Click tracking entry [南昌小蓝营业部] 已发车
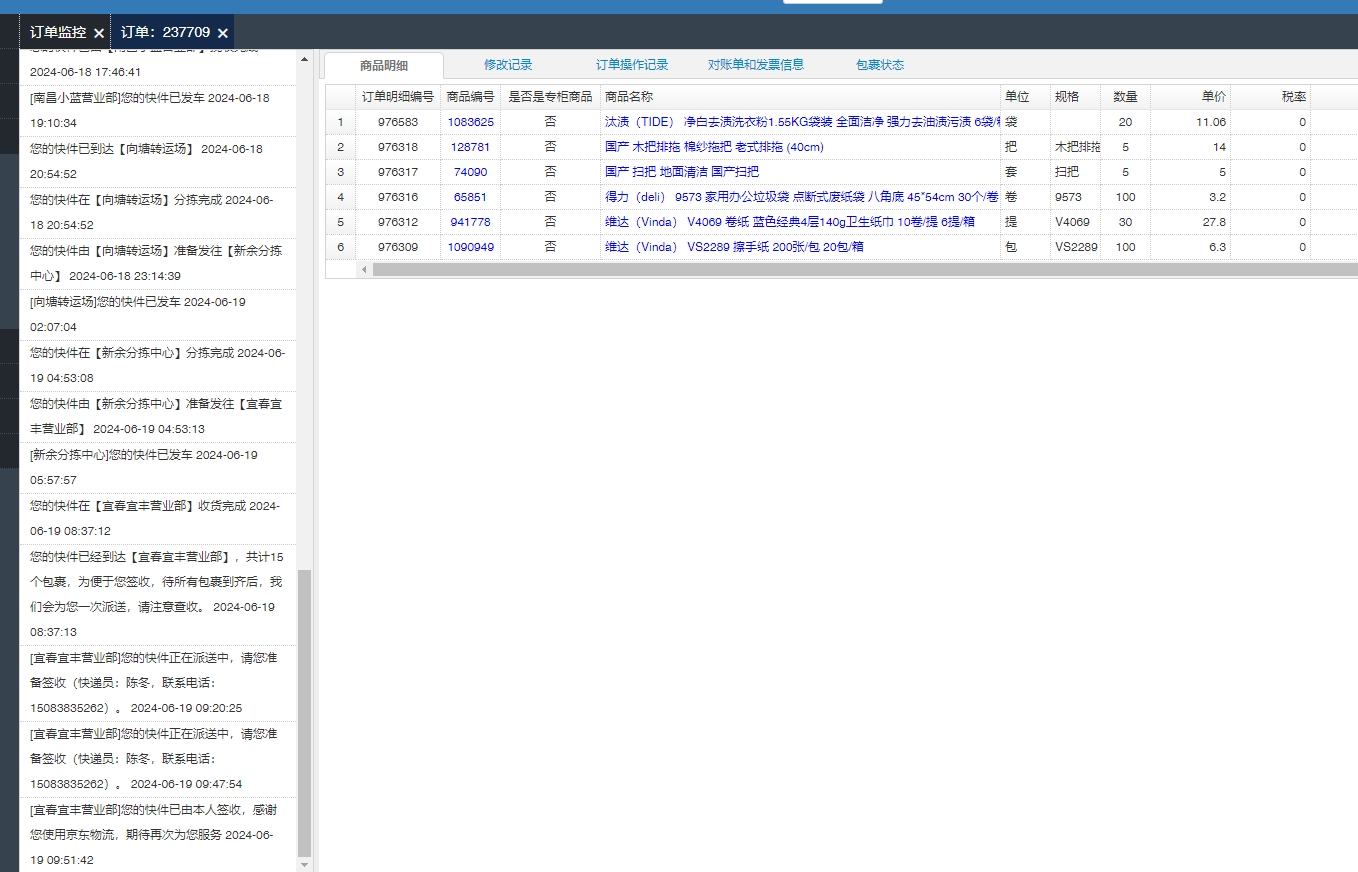Viewport: 1358px width, 872px height. 158,110
